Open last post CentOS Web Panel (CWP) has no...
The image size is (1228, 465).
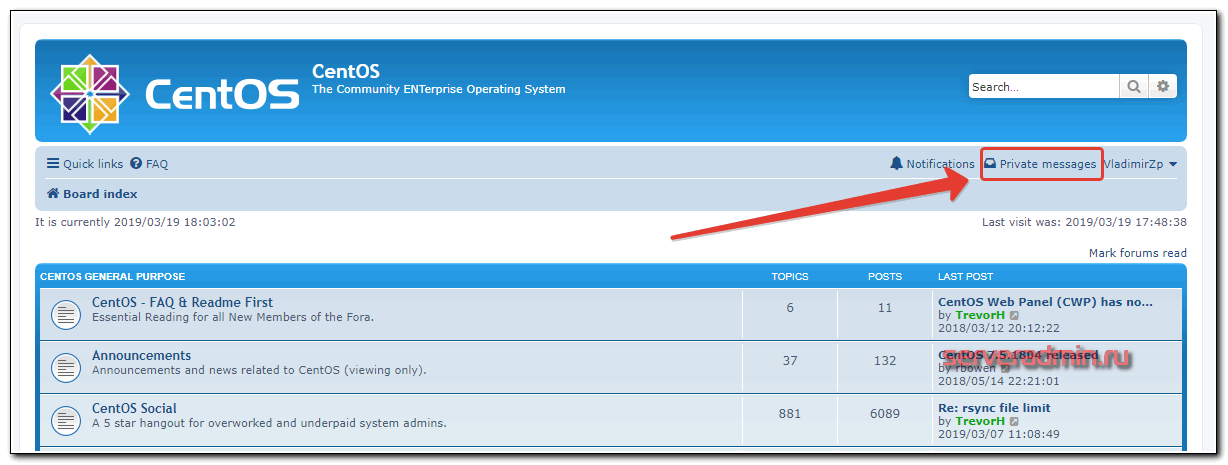[x=1045, y=301]
